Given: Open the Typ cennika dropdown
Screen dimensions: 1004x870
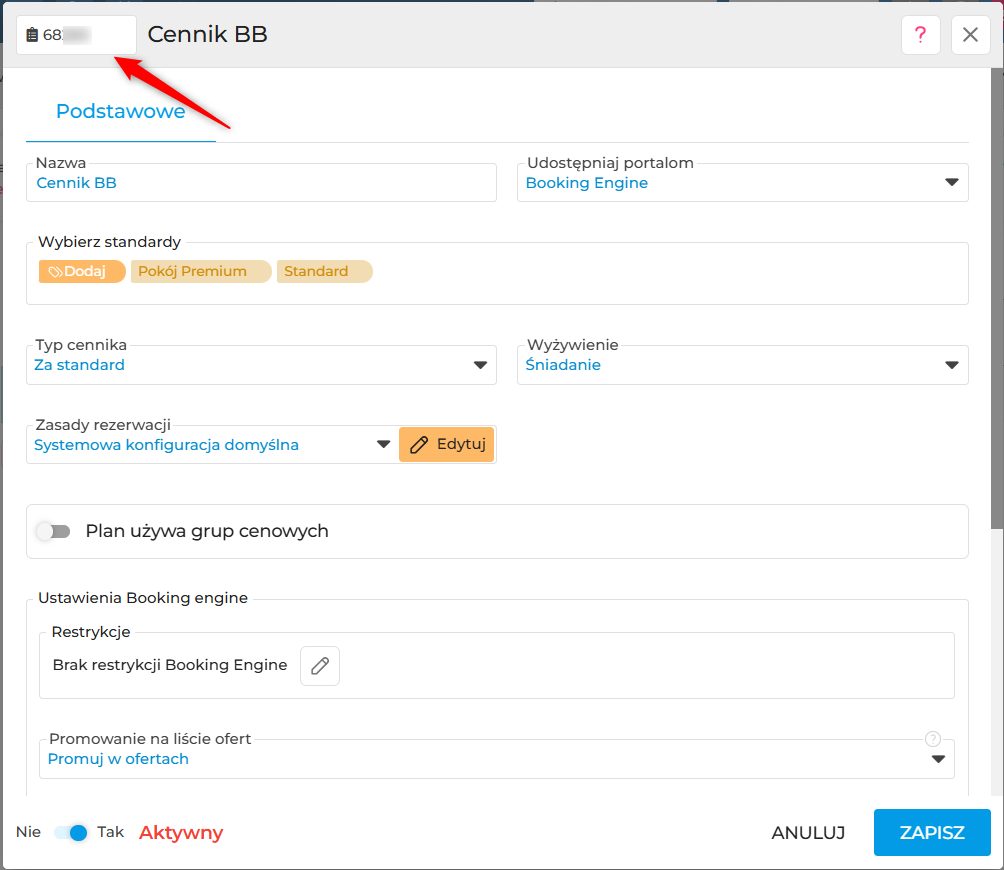Looking at the screenshot, I should pos(261,365).
